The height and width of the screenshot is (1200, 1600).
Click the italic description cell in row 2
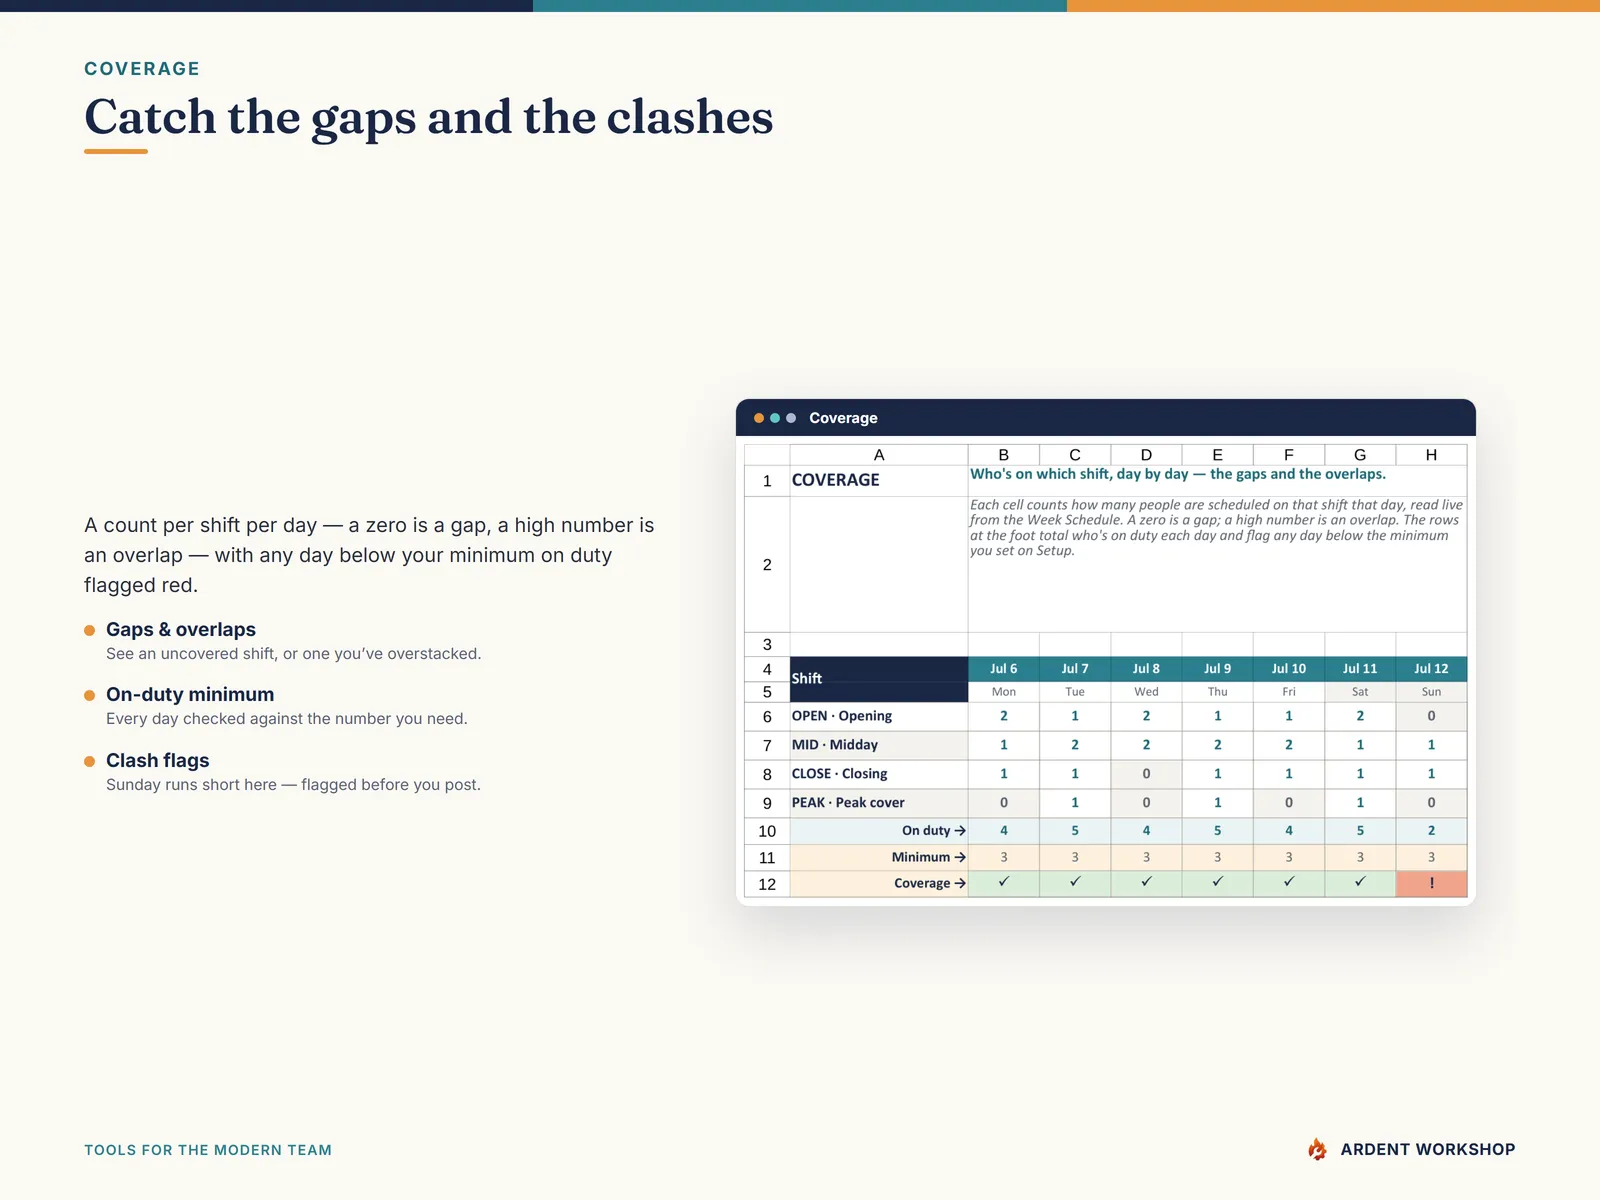tap(1217, 565)
